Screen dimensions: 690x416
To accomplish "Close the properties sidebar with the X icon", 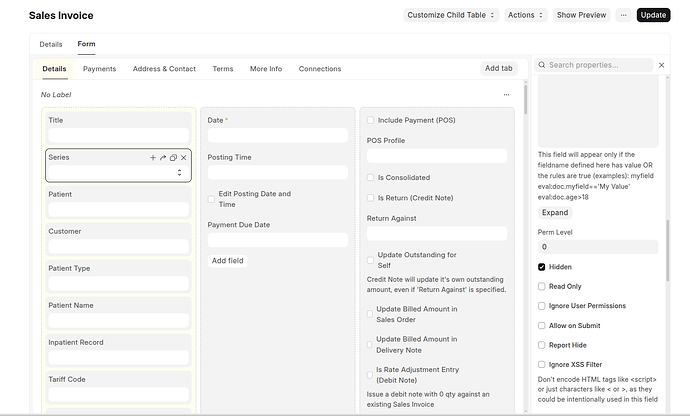I will [661, 65].
